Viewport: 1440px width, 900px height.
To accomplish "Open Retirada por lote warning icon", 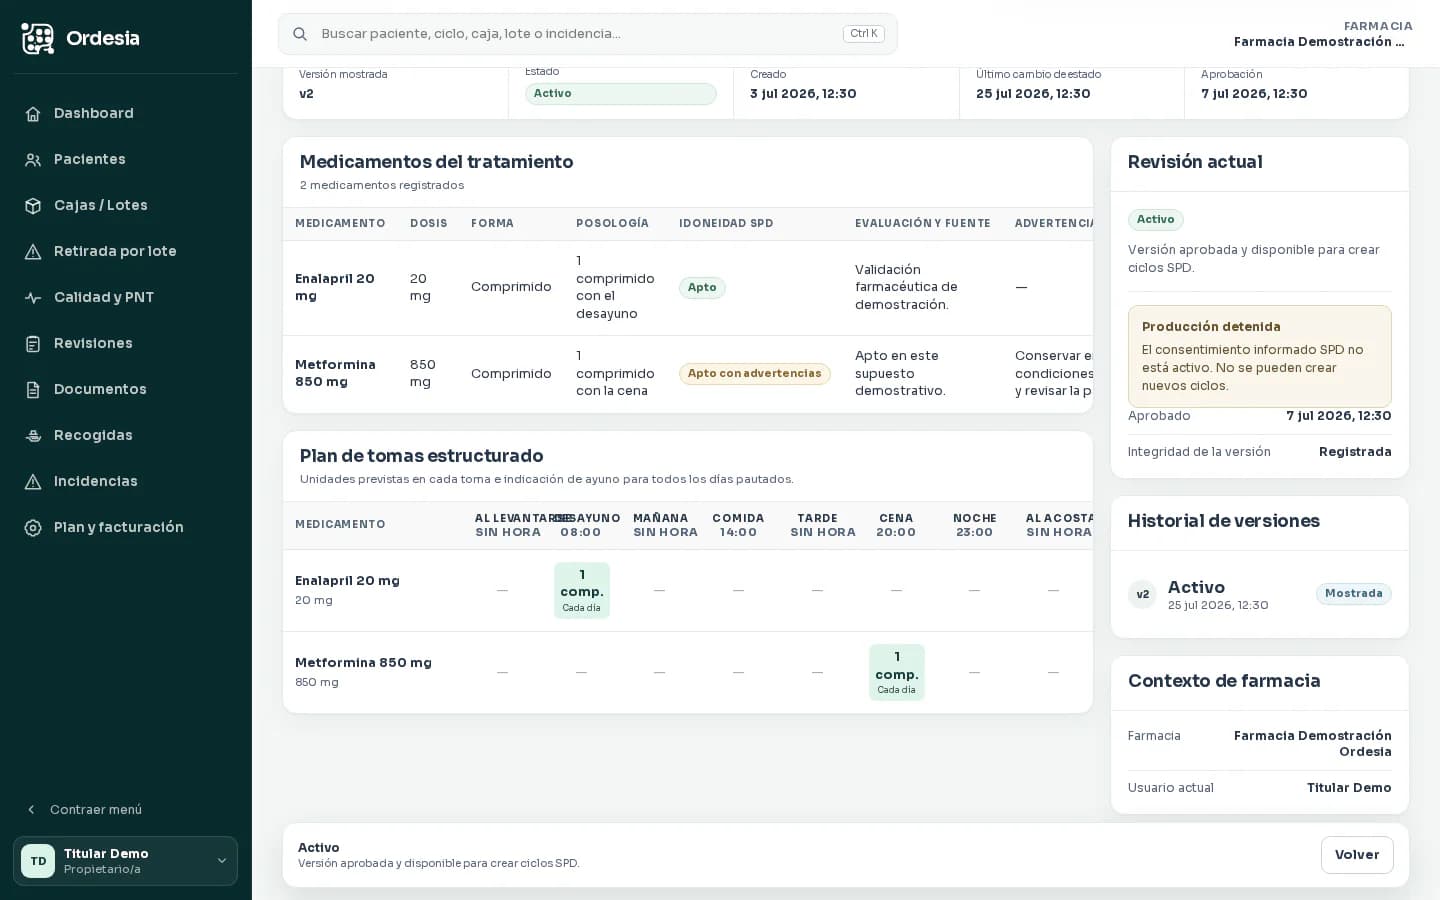I will 33,251.
